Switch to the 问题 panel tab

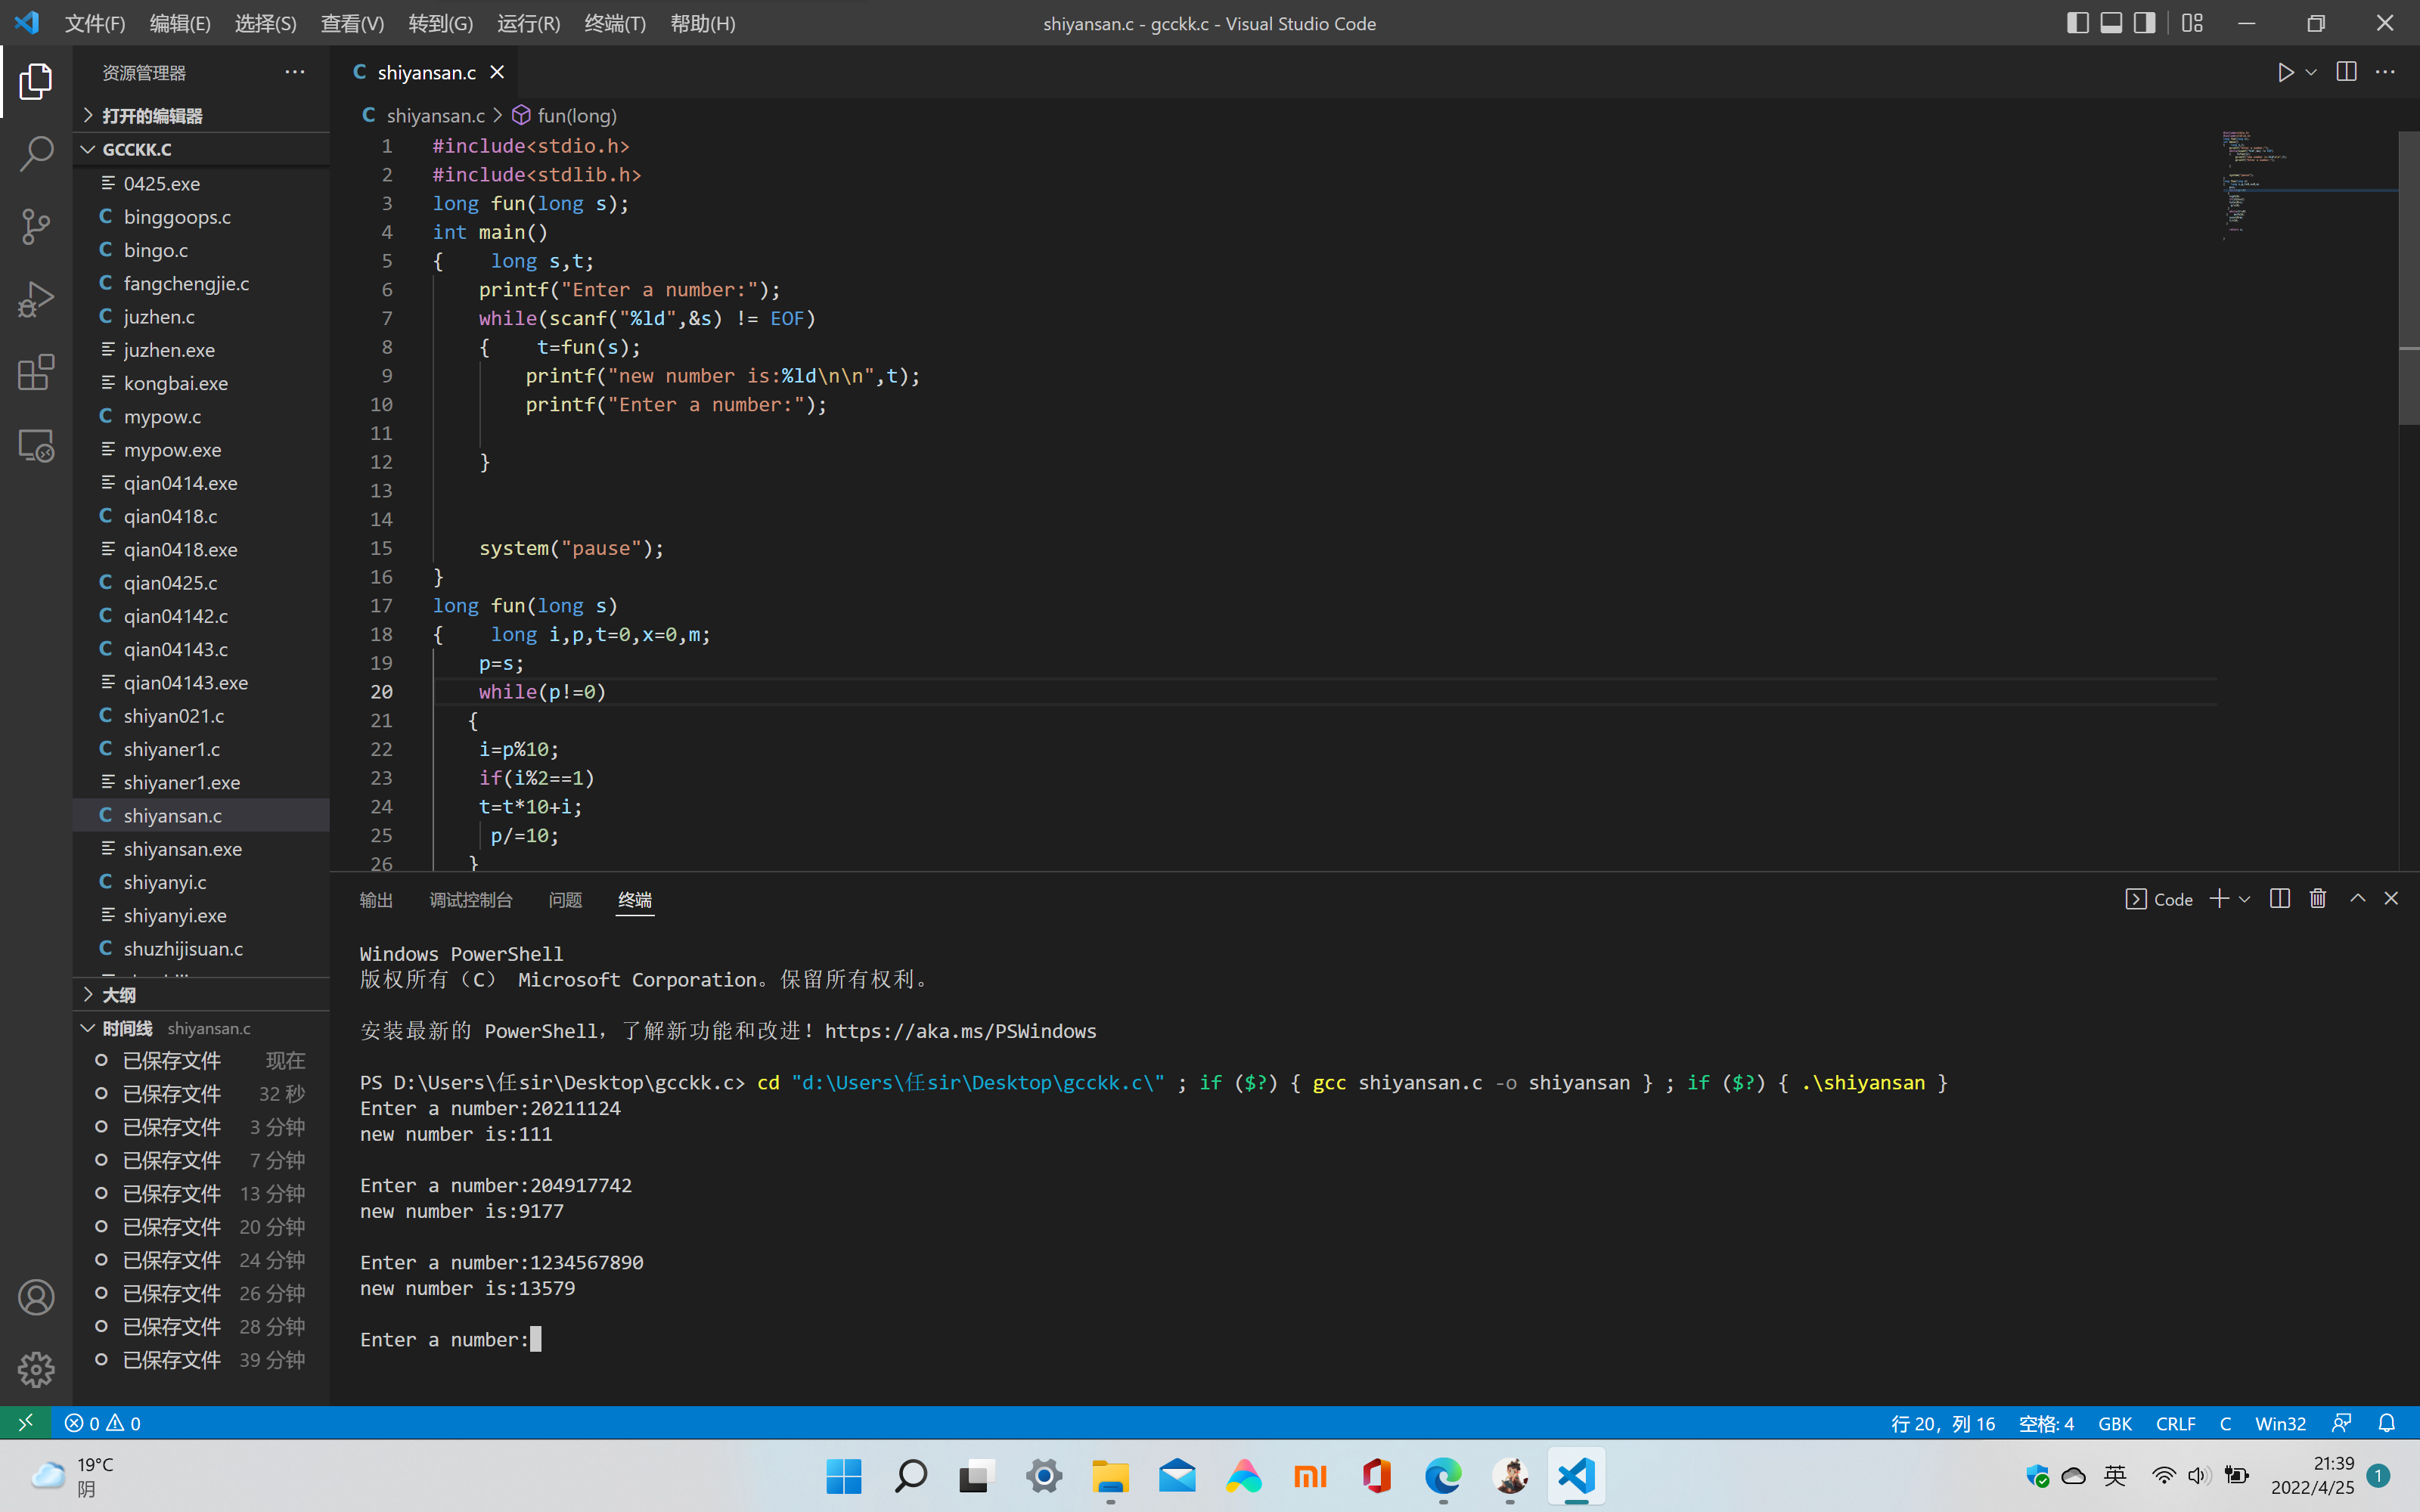(x=565, y=900)
